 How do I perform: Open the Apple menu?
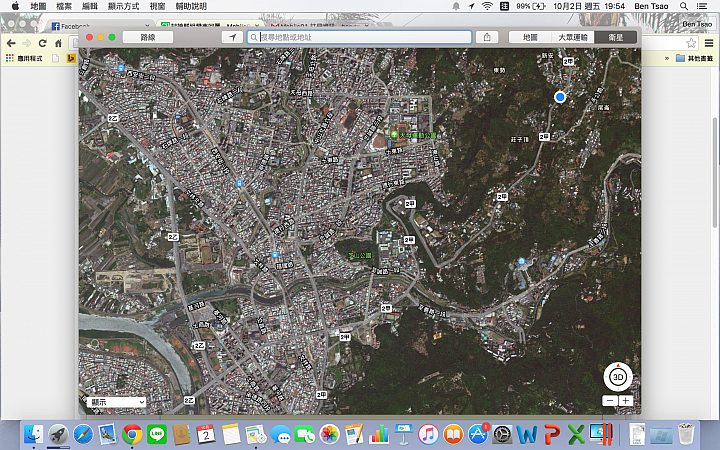(15, 6)
